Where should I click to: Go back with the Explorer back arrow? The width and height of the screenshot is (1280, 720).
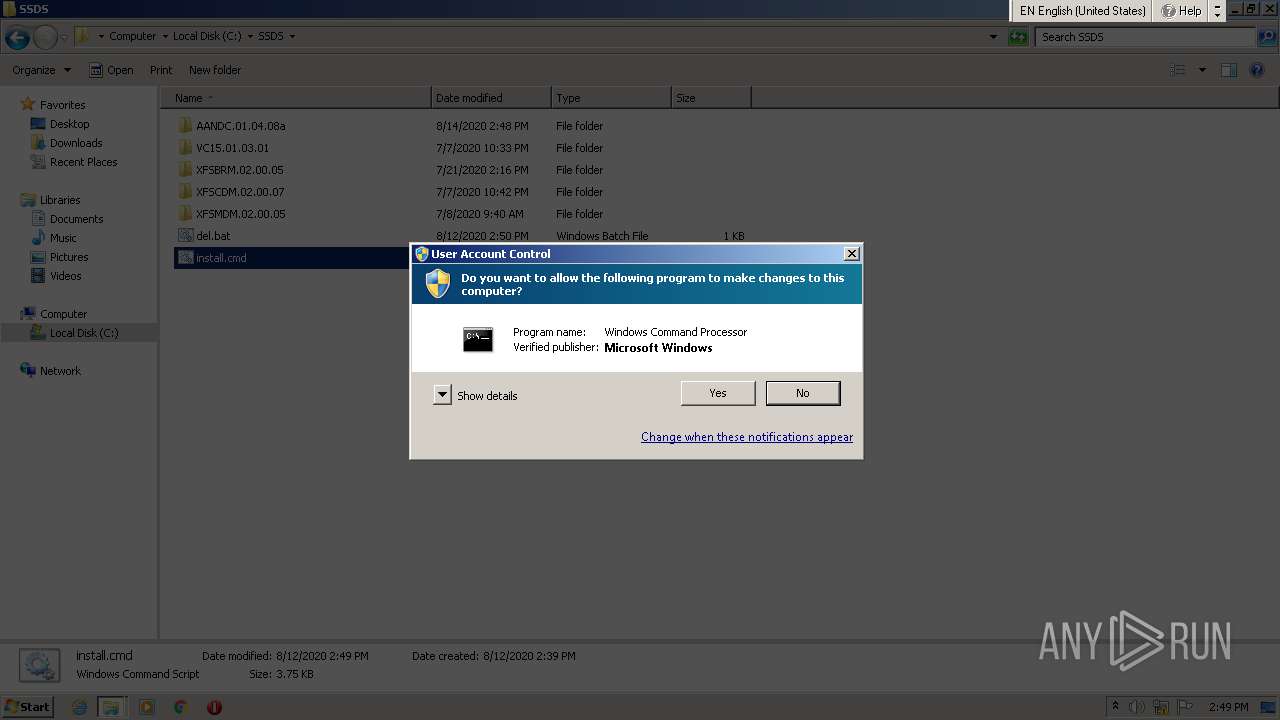pos(17,38)
